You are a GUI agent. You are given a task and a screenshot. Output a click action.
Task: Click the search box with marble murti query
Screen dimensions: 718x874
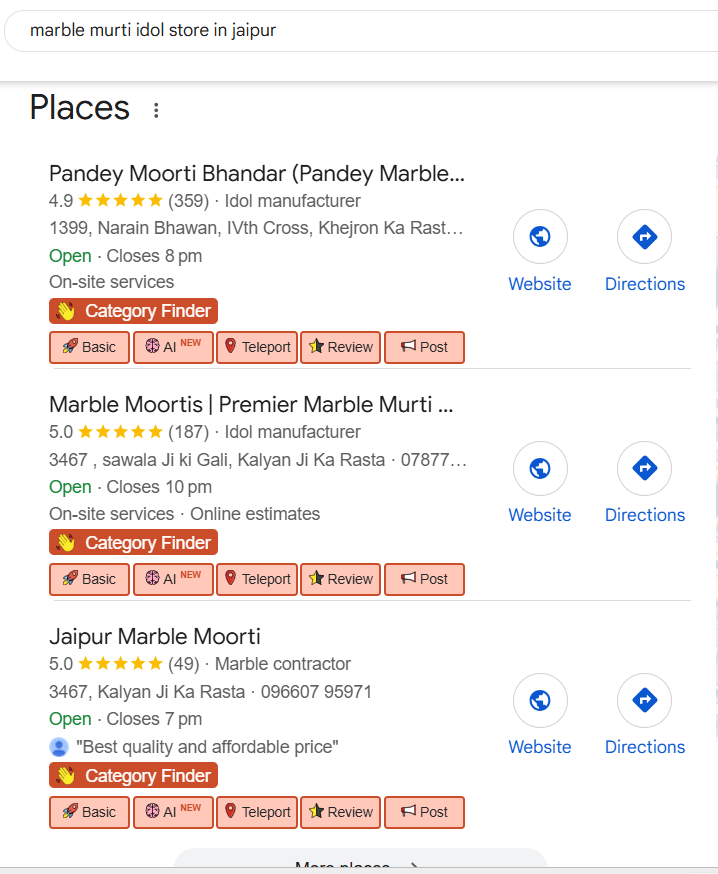coord(360,30)
